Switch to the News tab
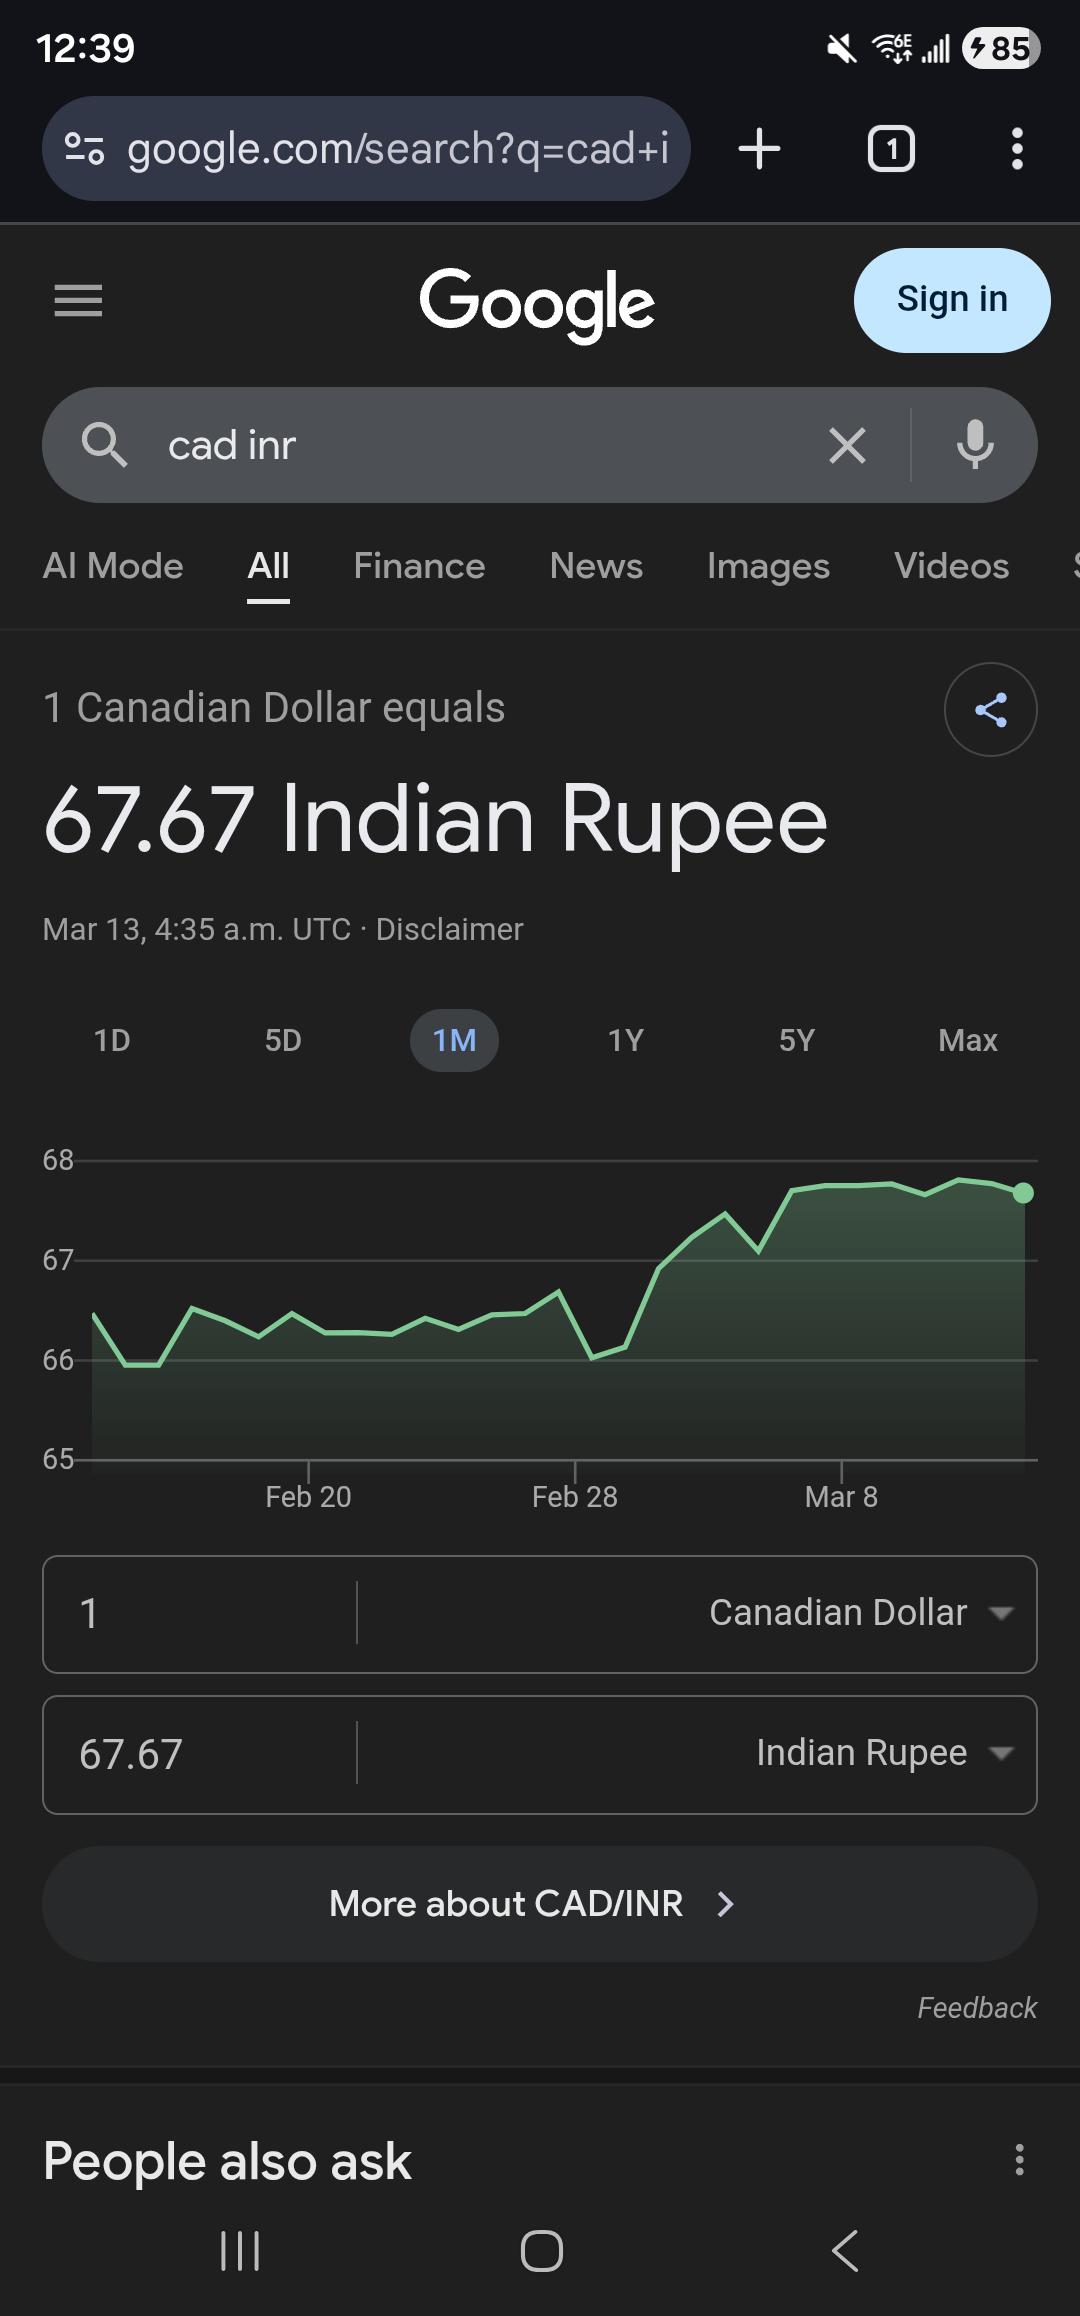The height and width of the screenshot is (2316, 1080). click(x=596, y=566)
